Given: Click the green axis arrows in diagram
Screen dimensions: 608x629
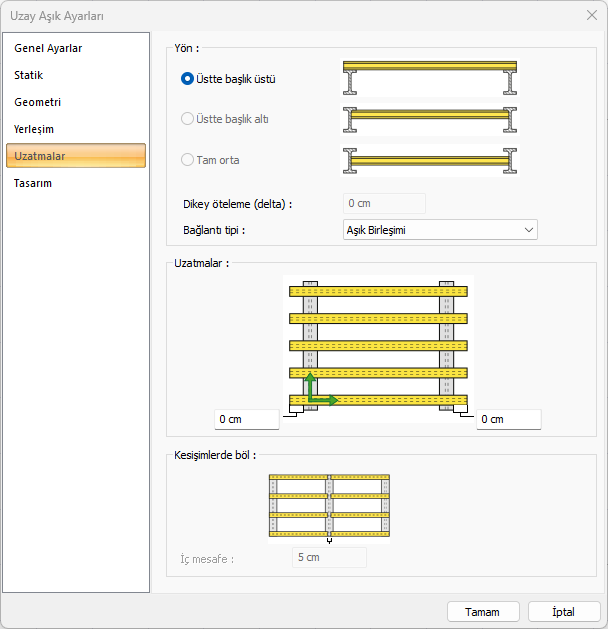Looking at the screenshot, I should click(320, 392).
